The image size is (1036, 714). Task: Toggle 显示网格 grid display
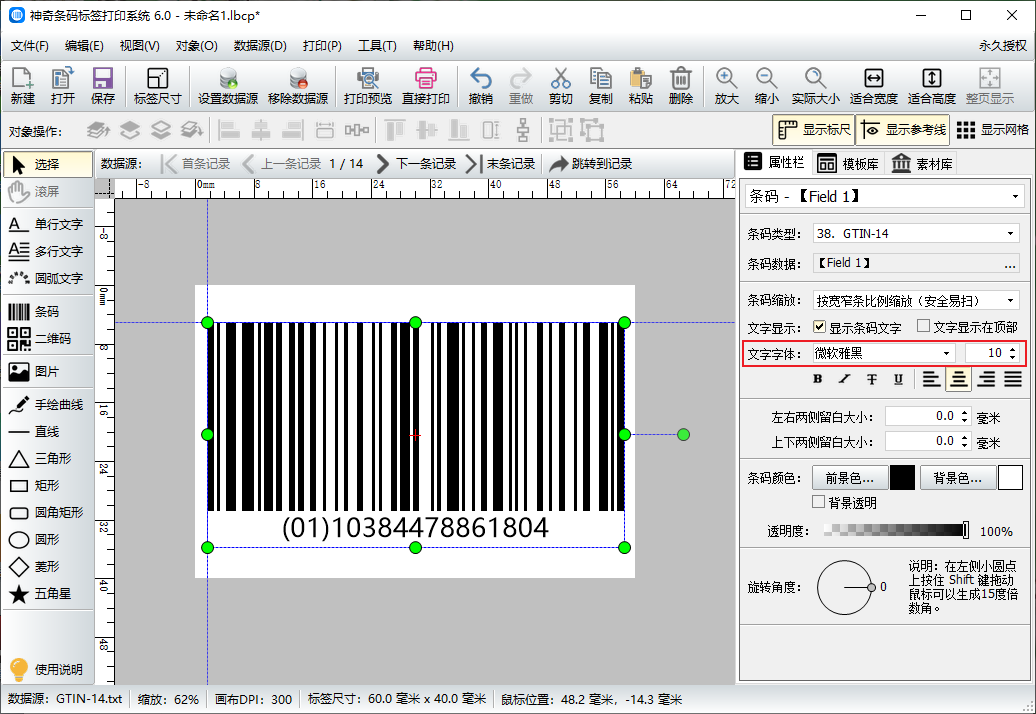coord(992,130)
